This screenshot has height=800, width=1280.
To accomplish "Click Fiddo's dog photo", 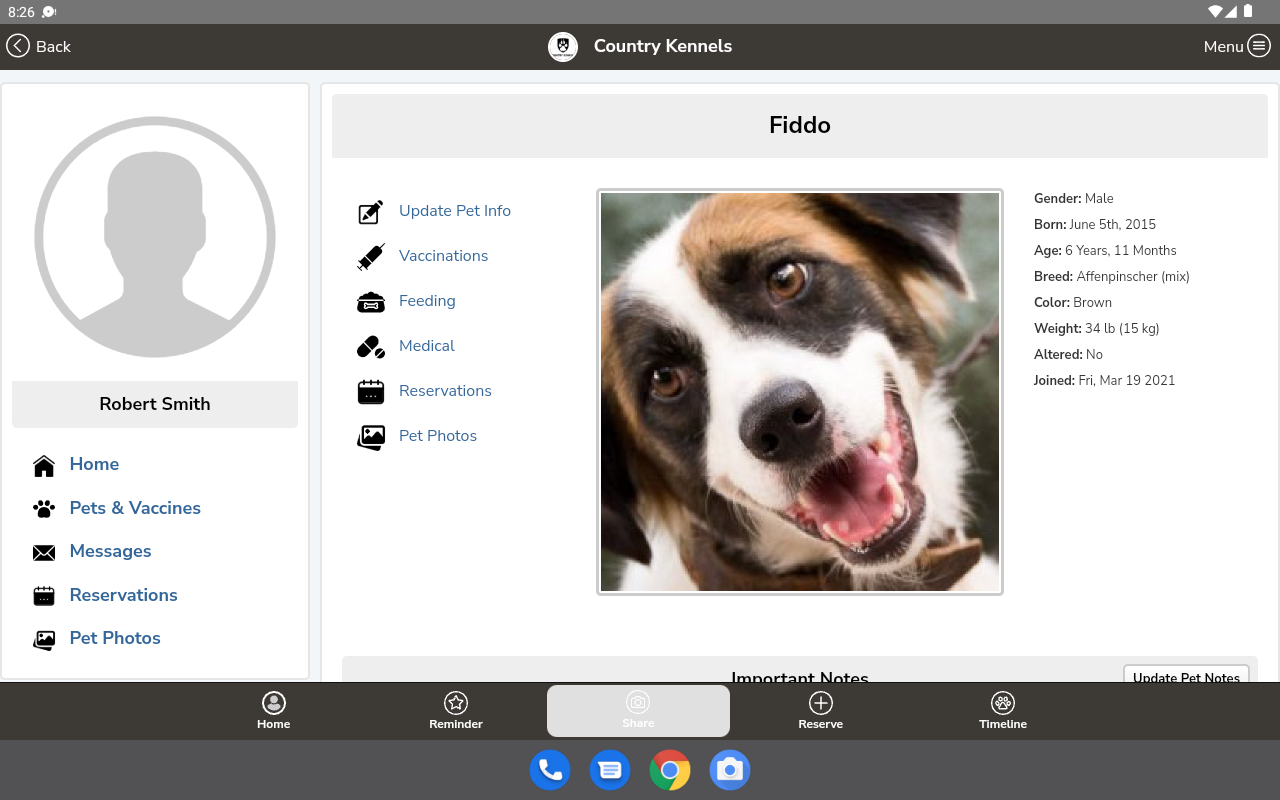I will [x=800, y=392].
